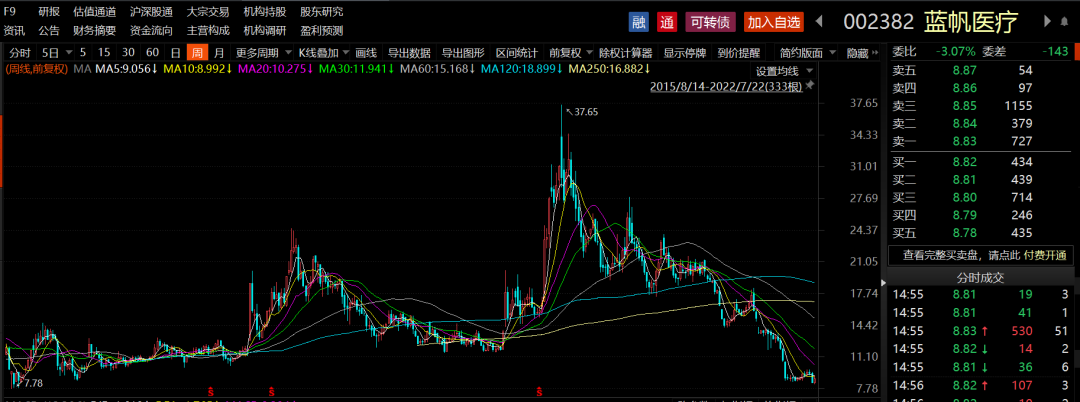This screenshot has width=1080, height=402.
Task: Toggle 显示停牌 suspension display
Action: click(x=685, y=53)
